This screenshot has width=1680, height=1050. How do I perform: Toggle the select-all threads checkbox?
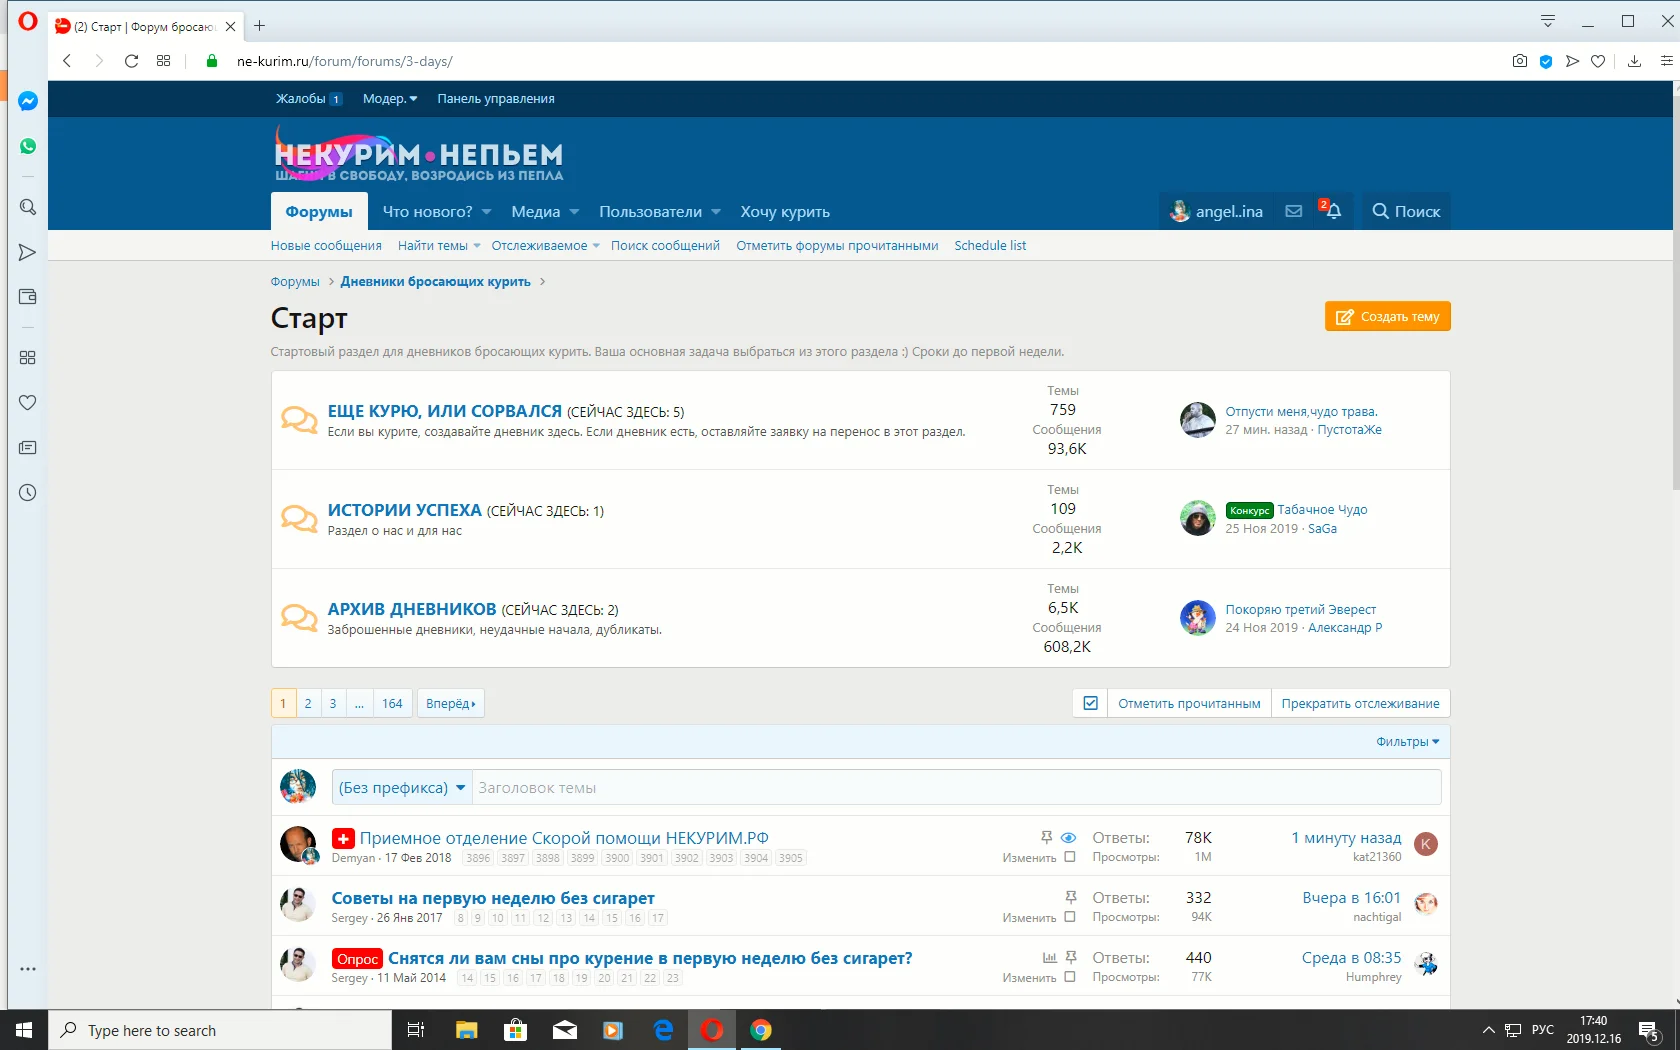pos(1091,703)
